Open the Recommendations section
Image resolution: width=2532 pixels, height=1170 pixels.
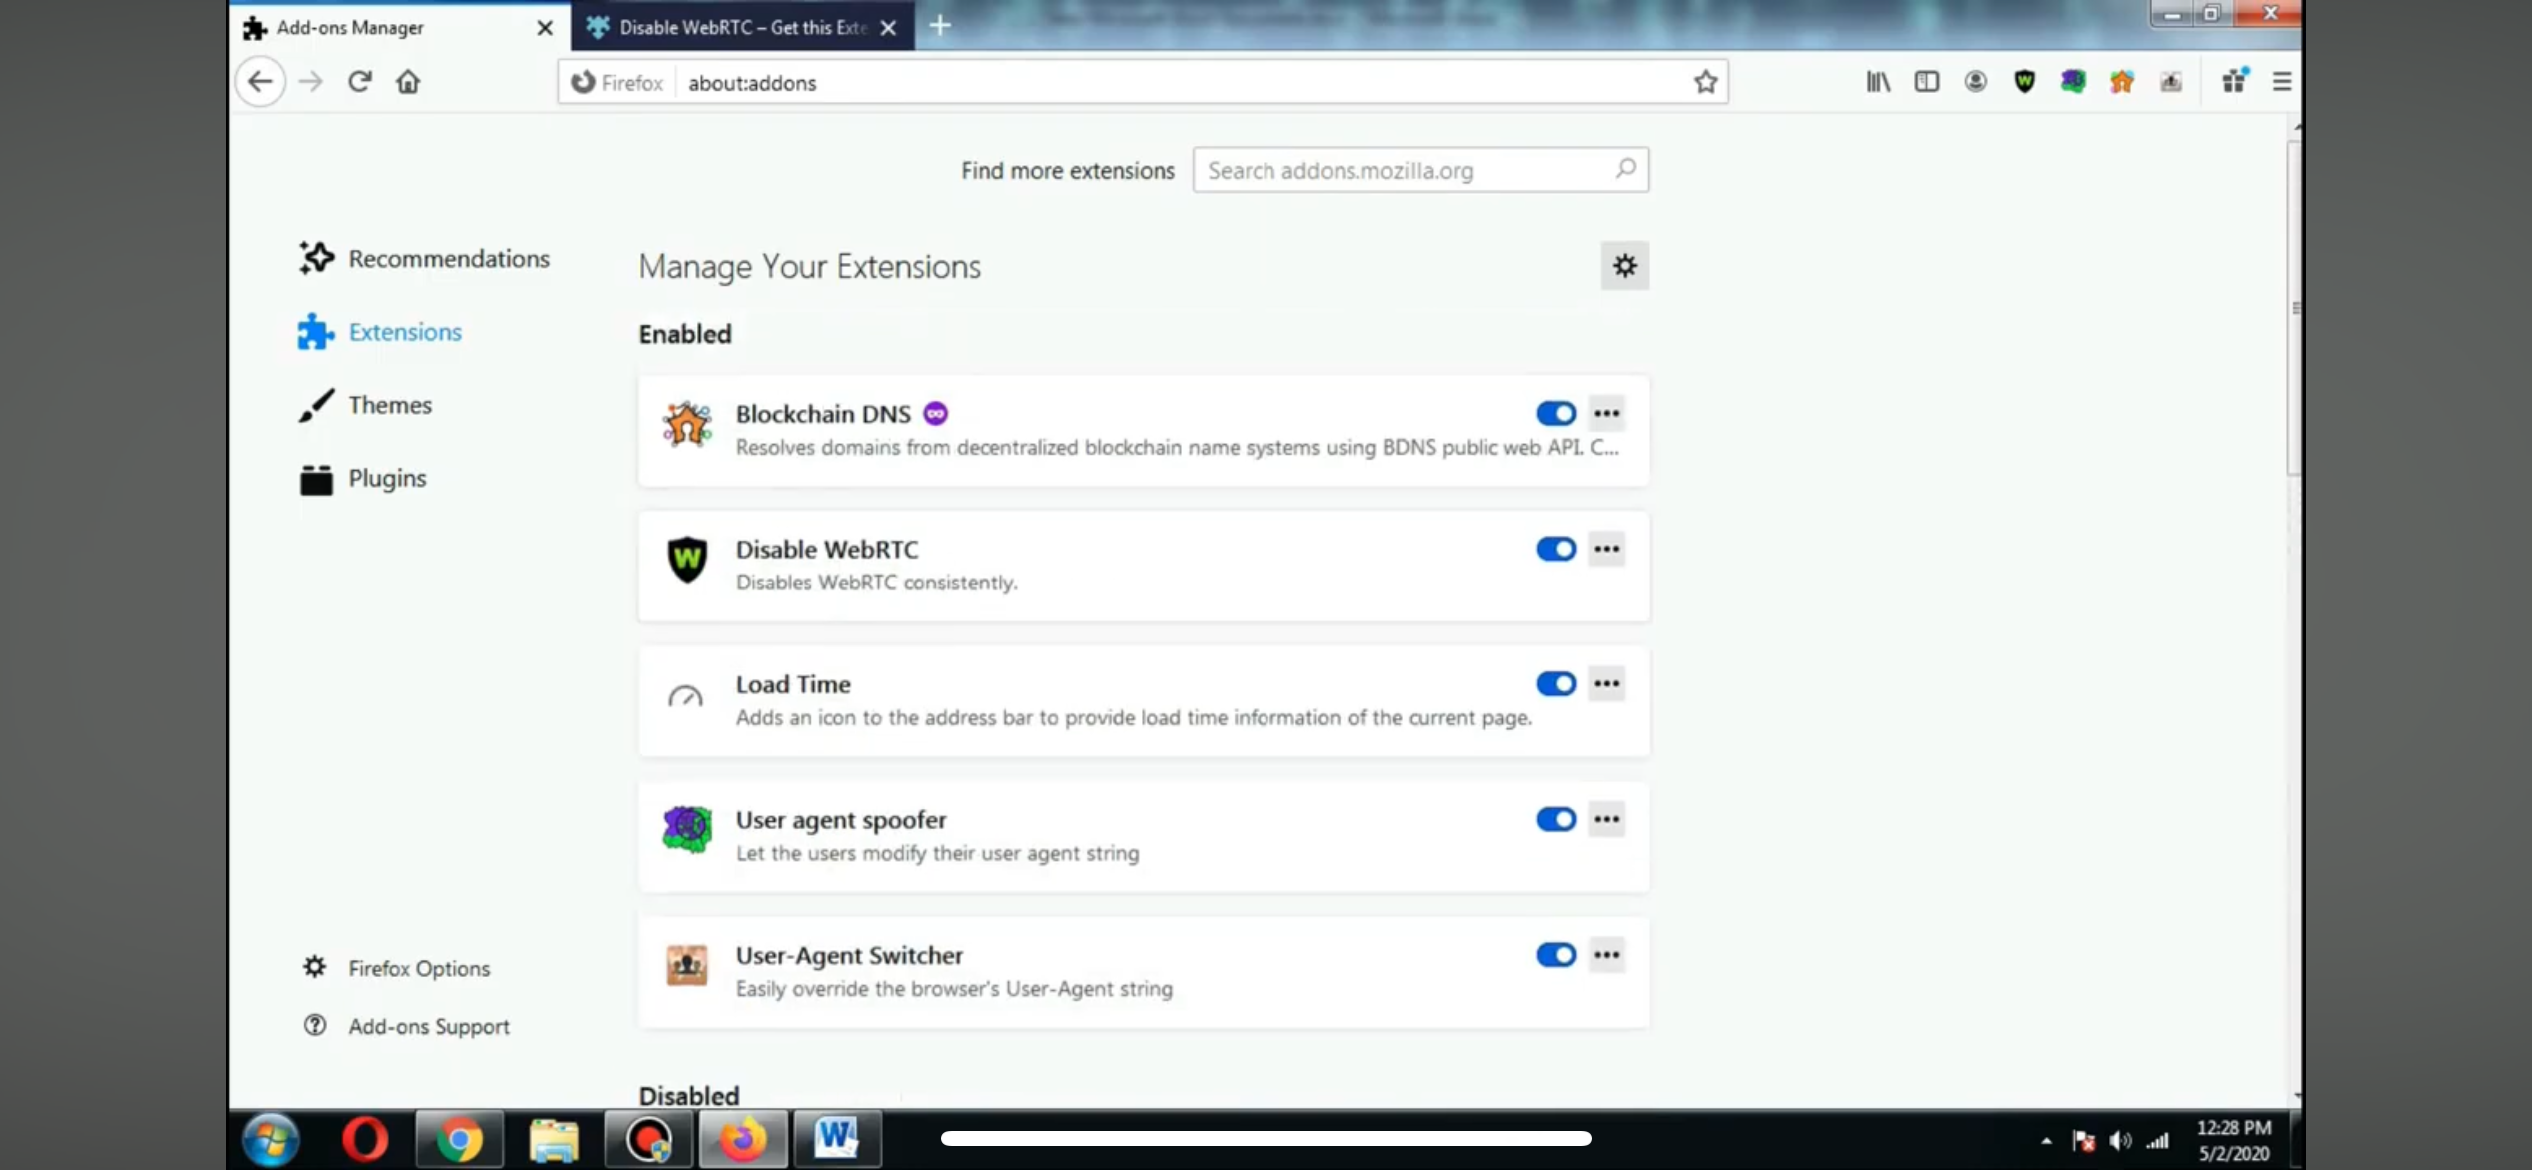coord(423,258)
